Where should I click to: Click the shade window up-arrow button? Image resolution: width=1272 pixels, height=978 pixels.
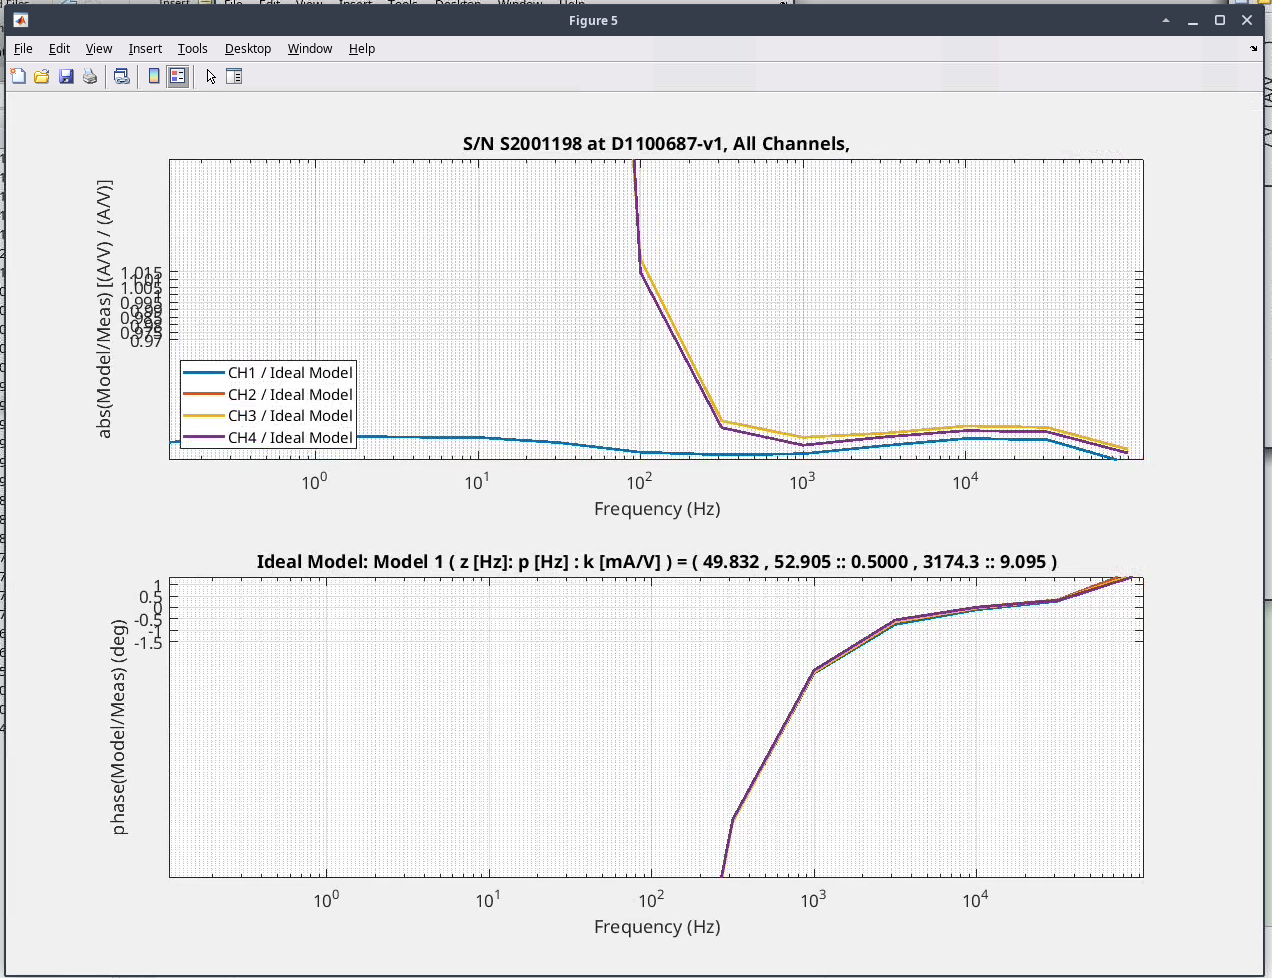1166,20
